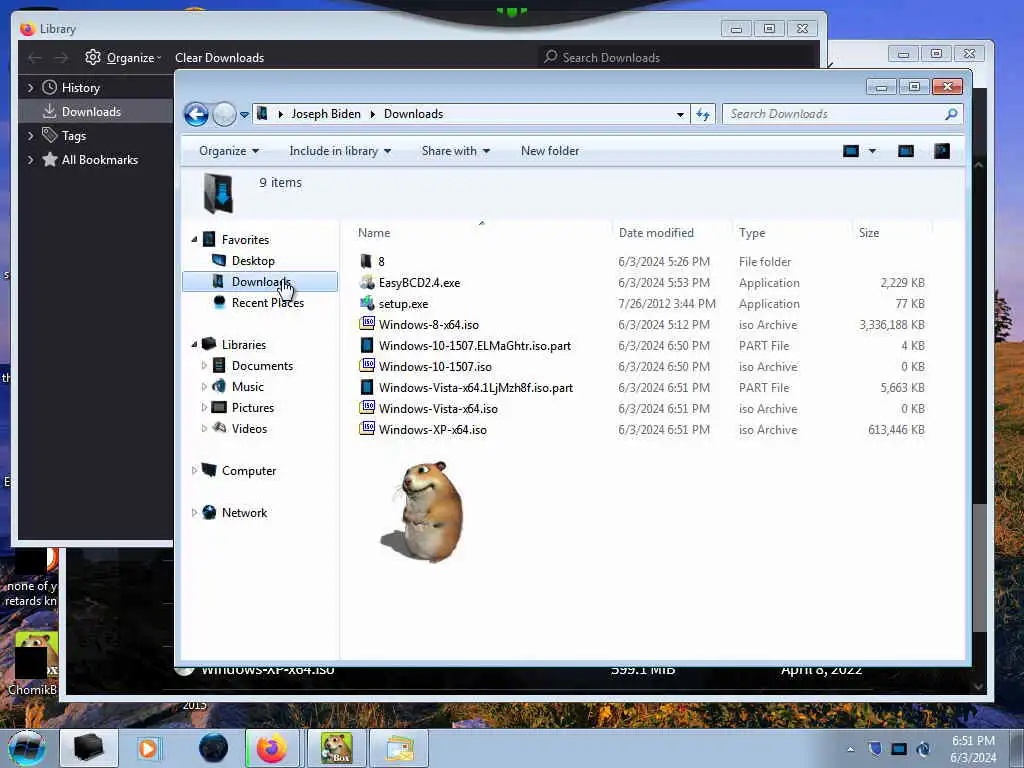Viewport: 1024px width, 768px height.
Task: Select Downloads in Explorer Favorites
Action: point(260,281)
